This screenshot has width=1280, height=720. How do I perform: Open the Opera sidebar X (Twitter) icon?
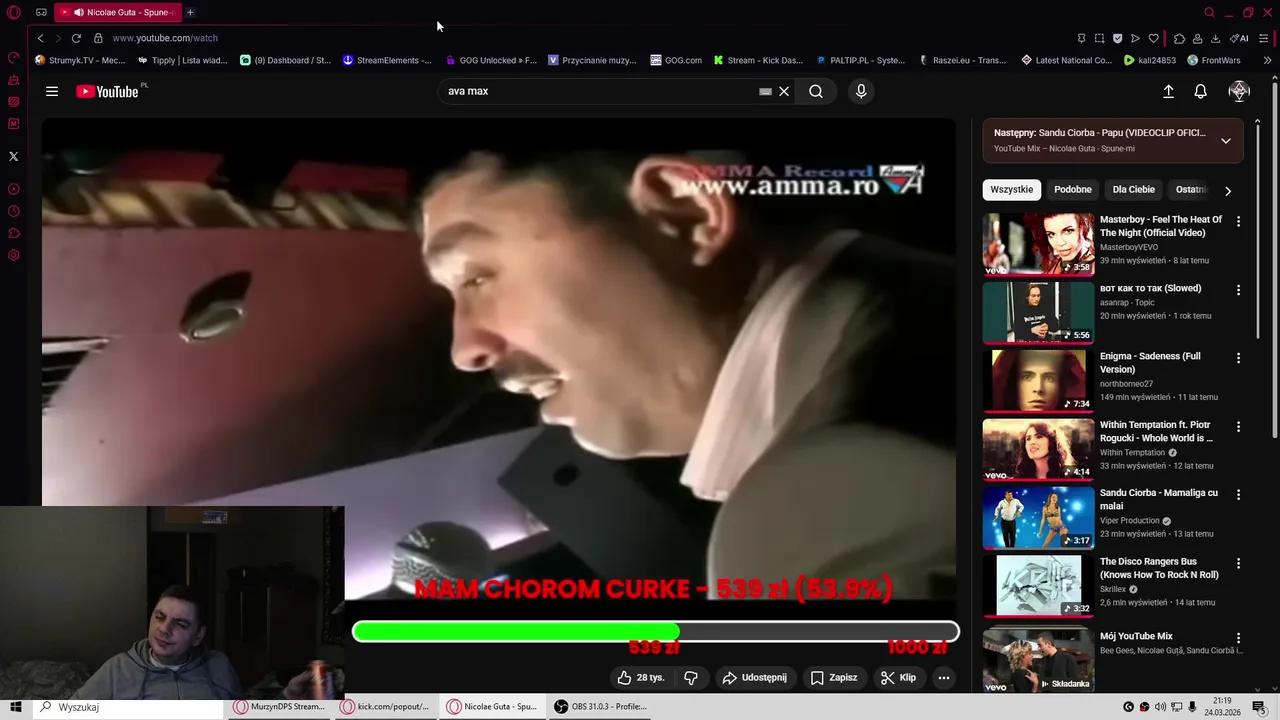click(x=13, y=156)
